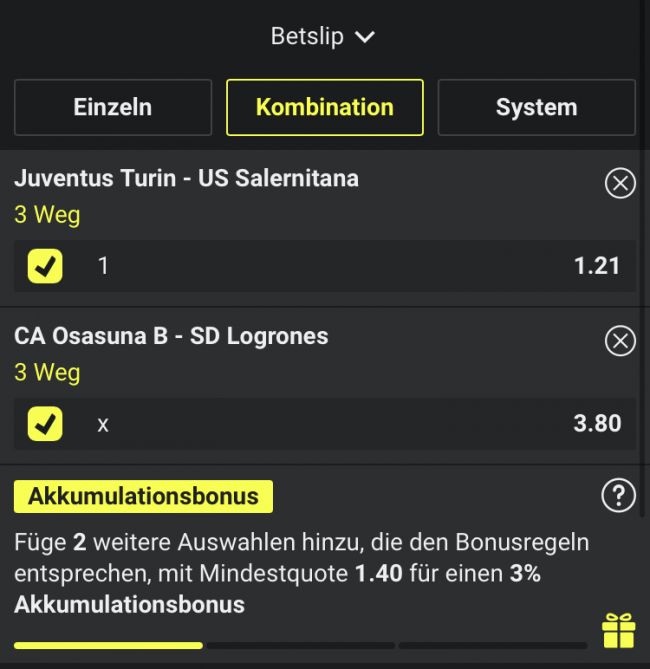Open the Akkumulationsbonus help question mark
Screen dimensions: 650x669
618,495
